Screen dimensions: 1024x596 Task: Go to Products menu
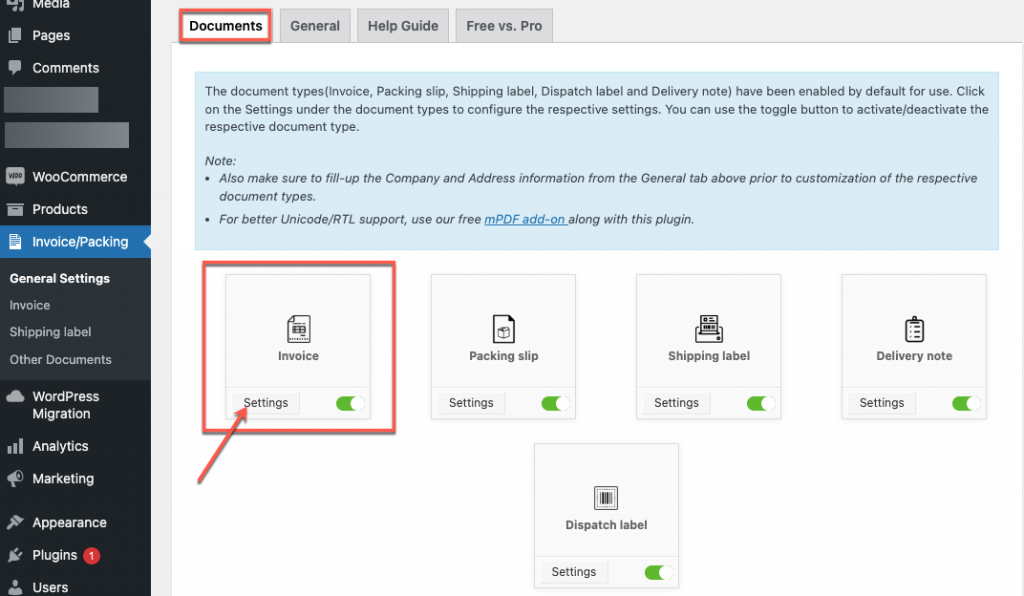pyautogui.click(x=59, y=209)
